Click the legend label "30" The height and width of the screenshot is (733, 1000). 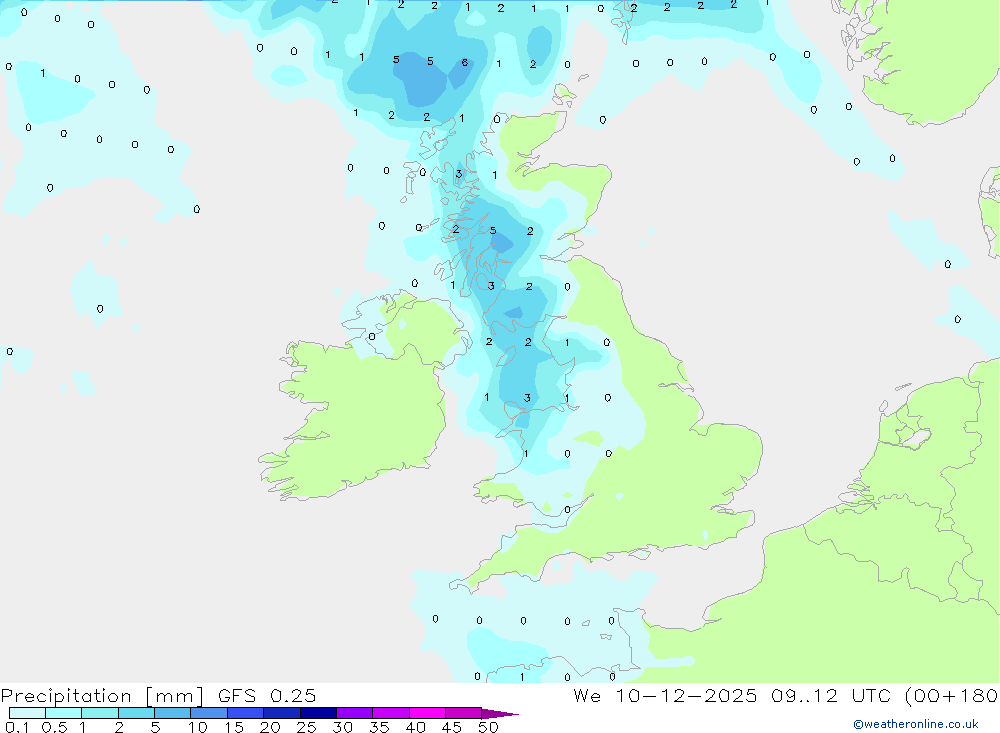click(343, 727)
